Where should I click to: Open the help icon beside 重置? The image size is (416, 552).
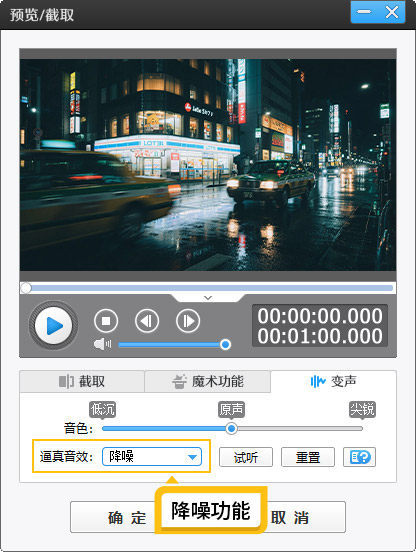point(359,457)
